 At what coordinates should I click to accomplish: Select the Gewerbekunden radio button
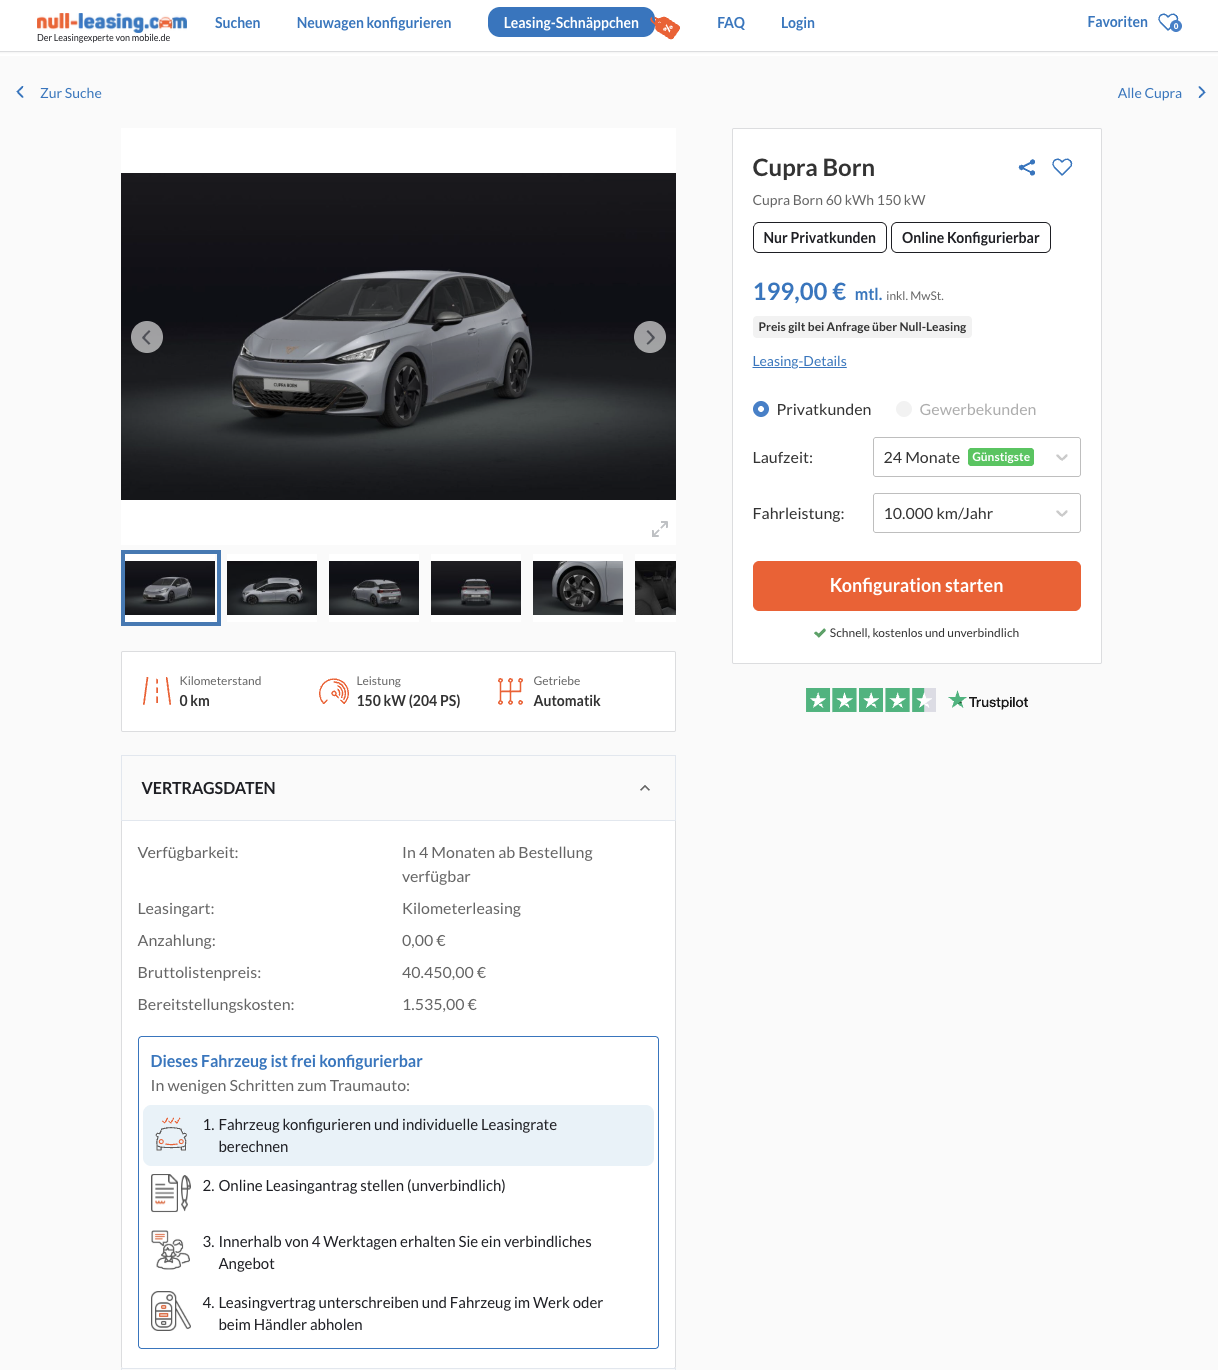click(x=904, y=409)
